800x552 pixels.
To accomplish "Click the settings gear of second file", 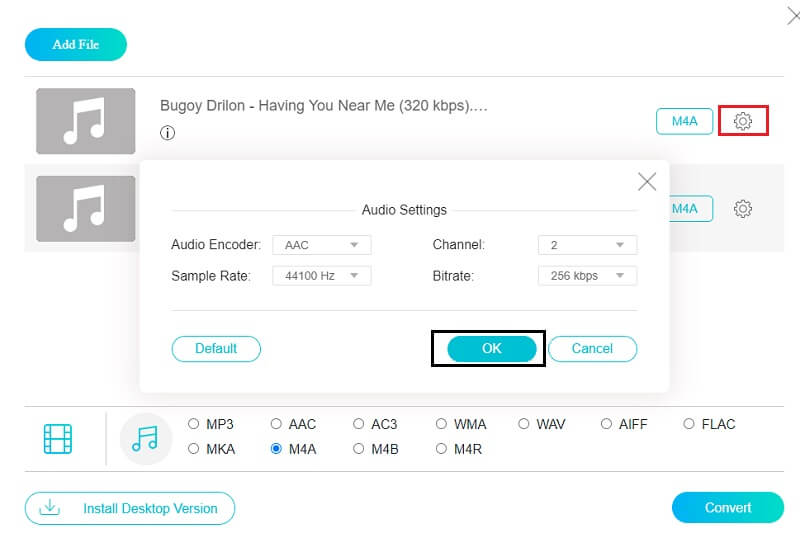I will point(742,209).
